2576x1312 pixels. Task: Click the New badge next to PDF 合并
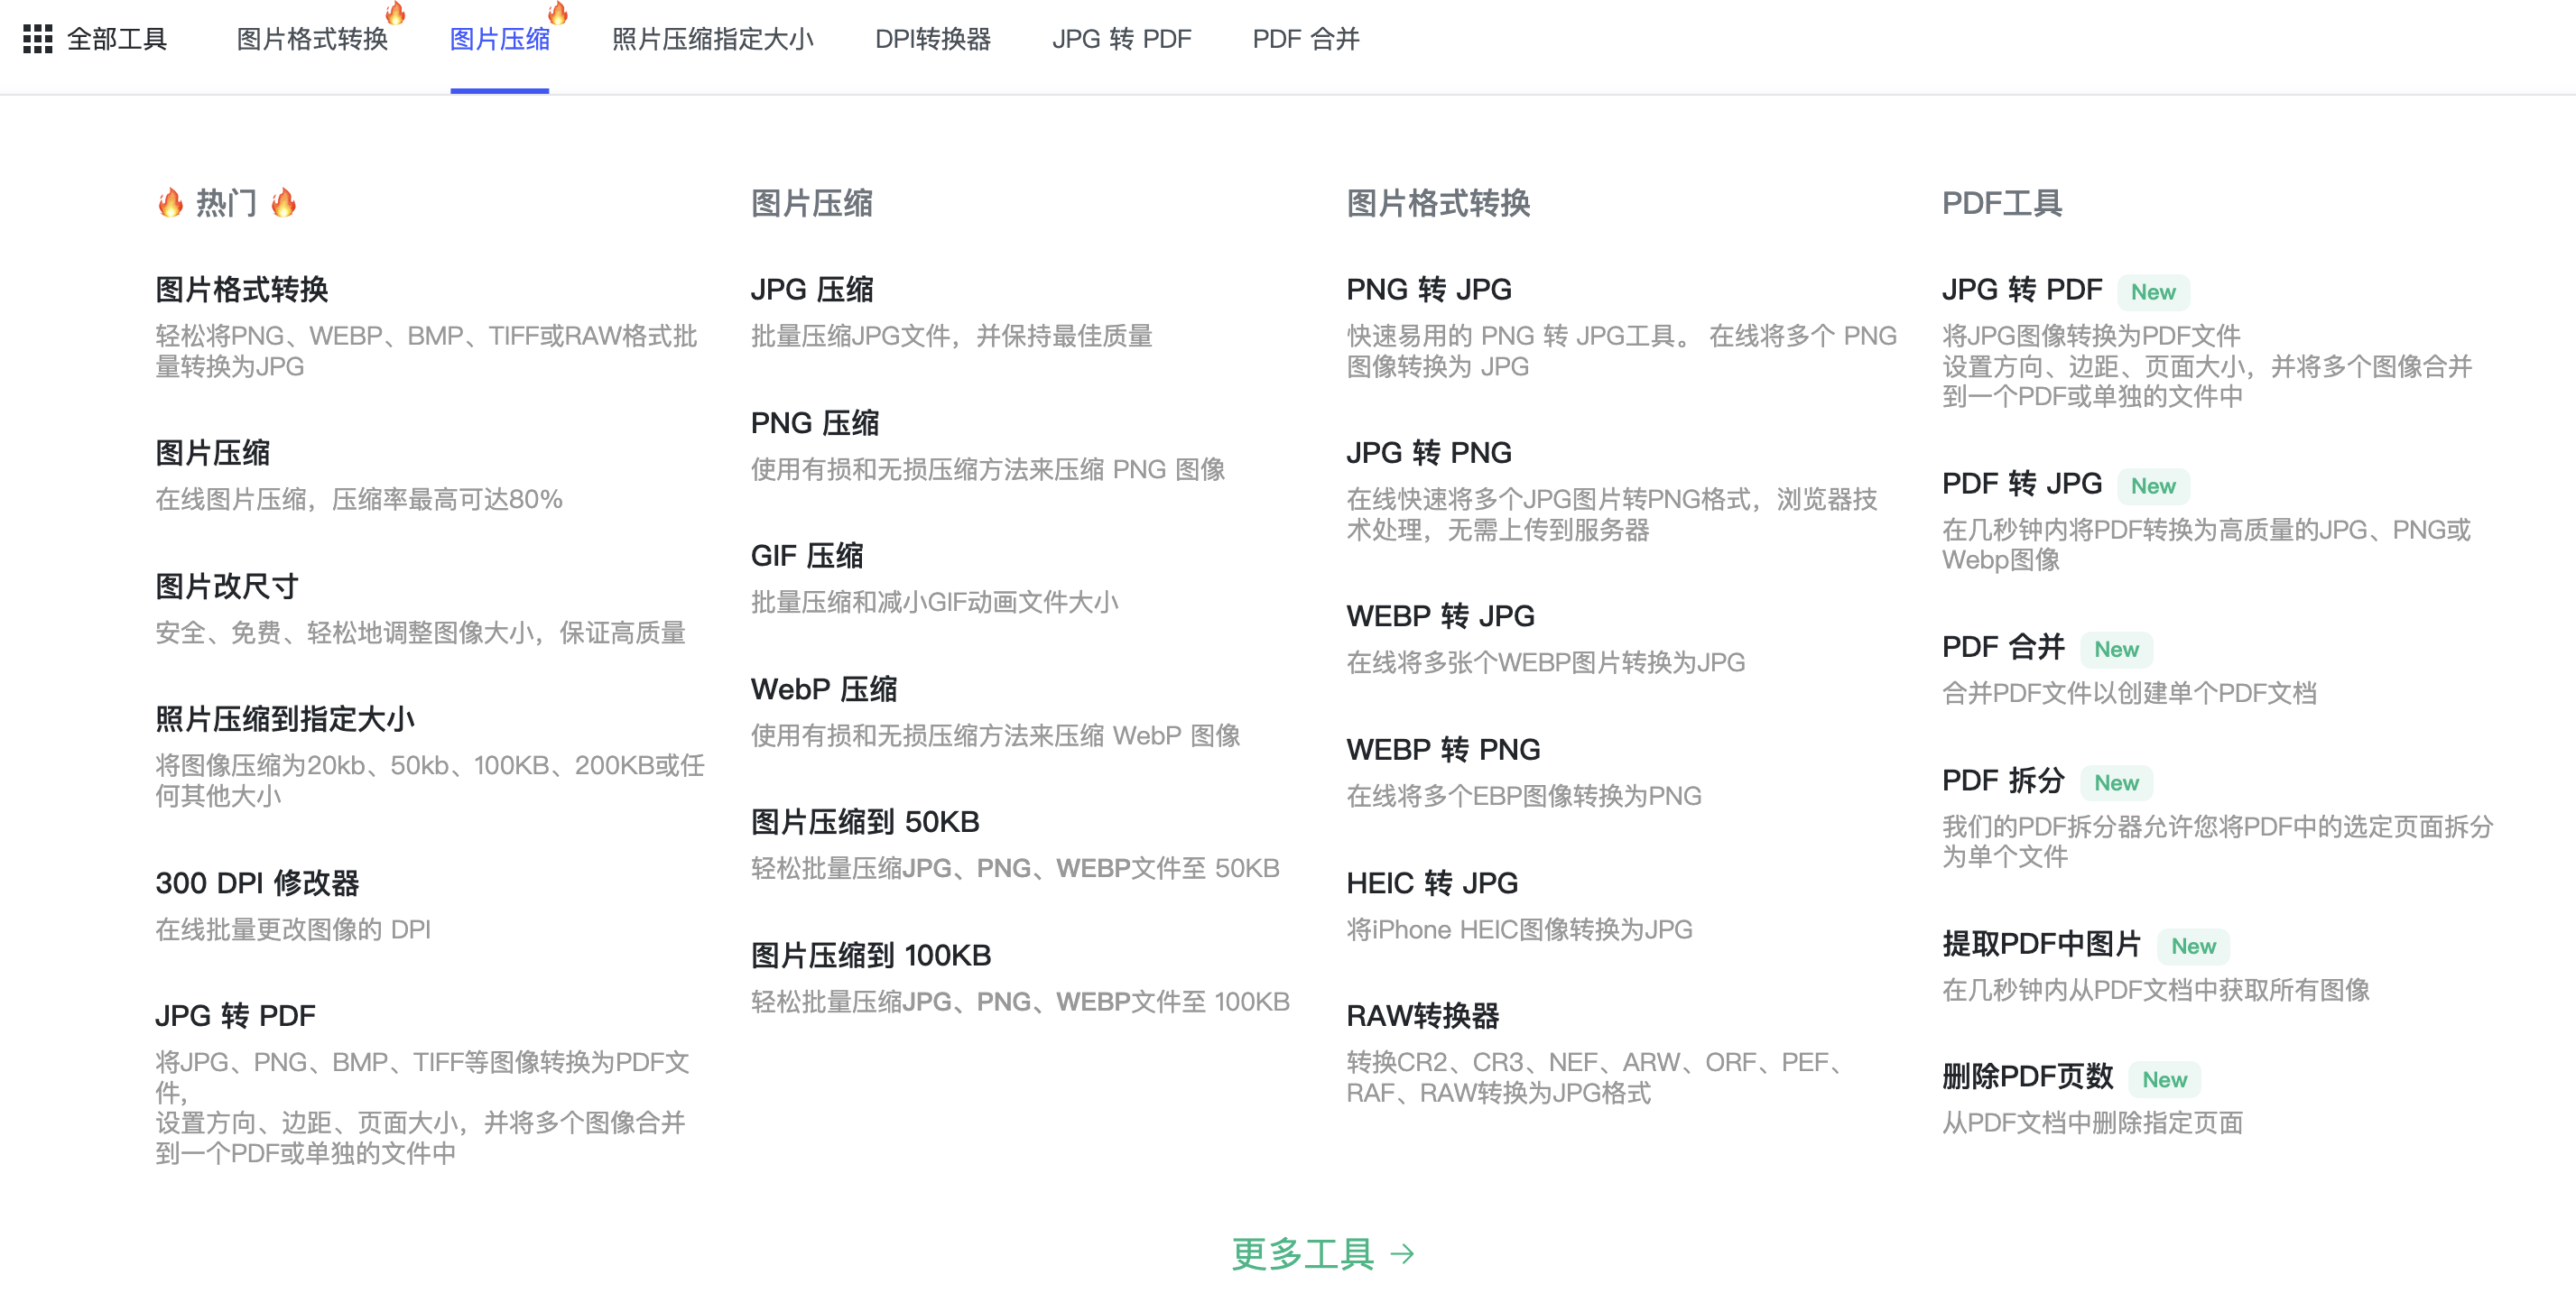coord(2116,649)
